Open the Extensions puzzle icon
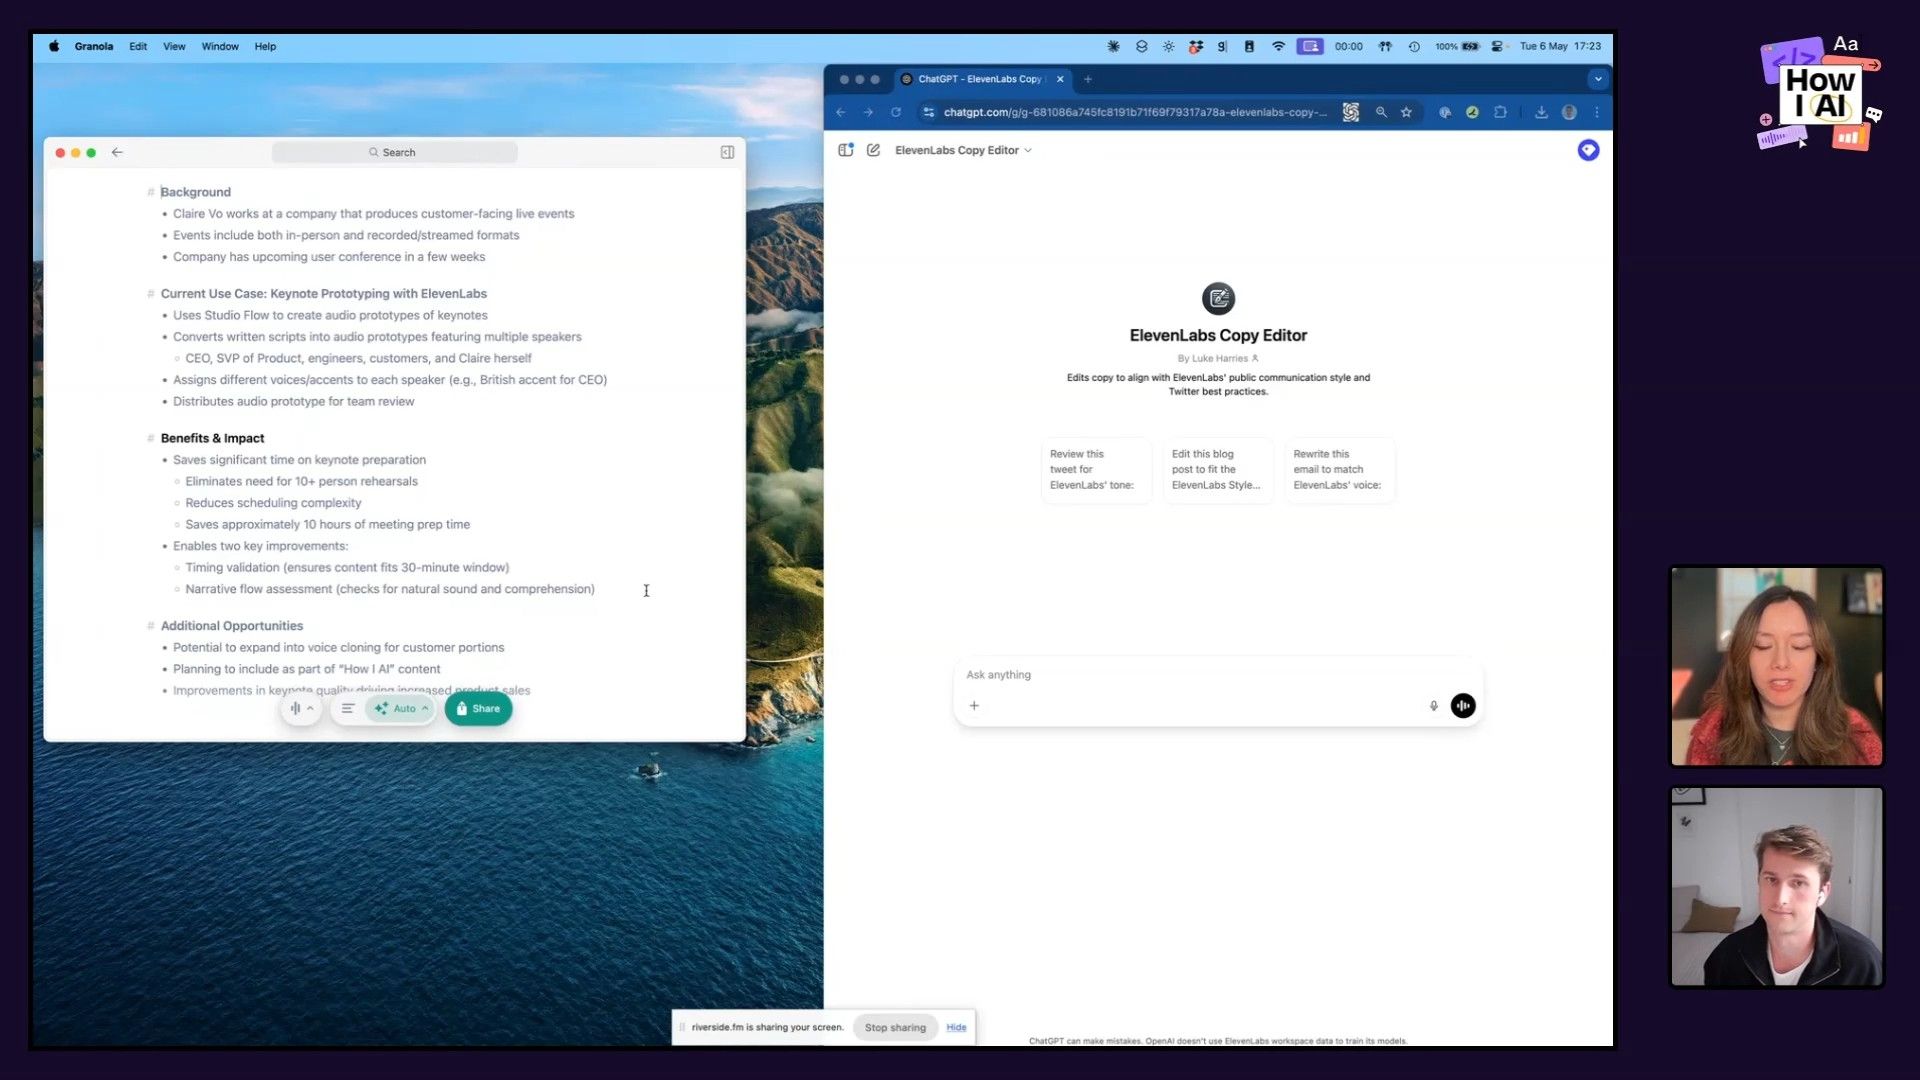This screenshot has height=1080, width=1920. pos(1500,112)
